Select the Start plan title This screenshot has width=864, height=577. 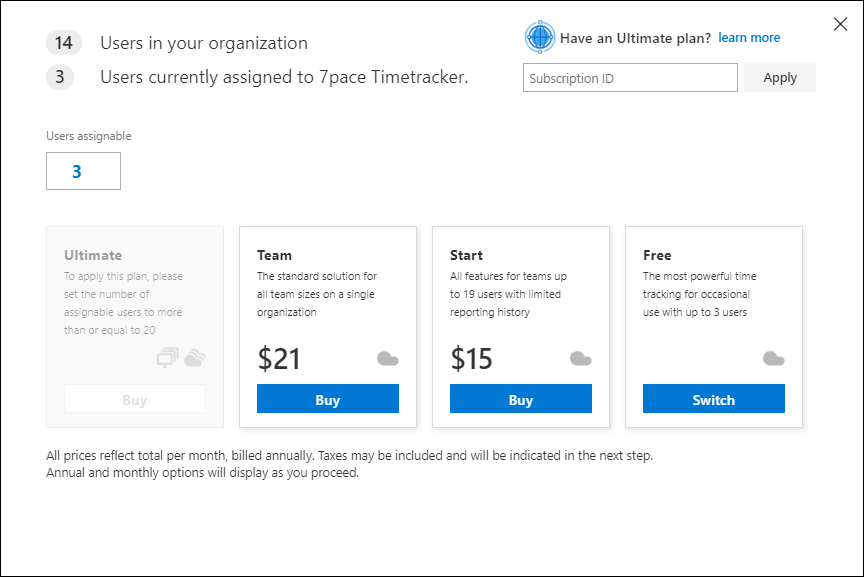click(466, 255)
